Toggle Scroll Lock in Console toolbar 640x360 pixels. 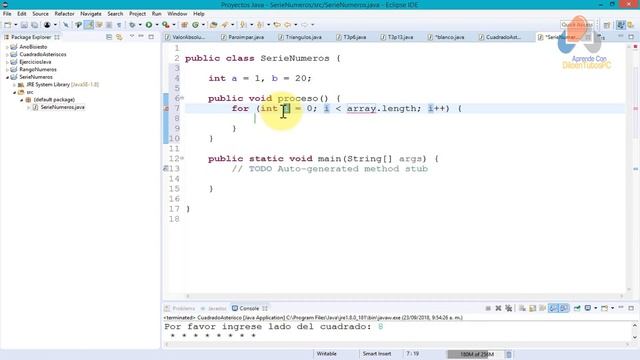pos(532,308)
